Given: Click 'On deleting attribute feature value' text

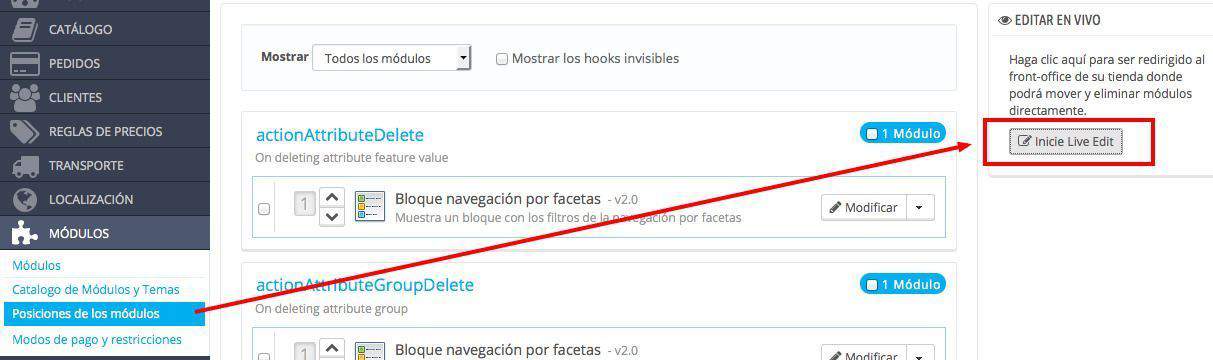Looking at the screenshot, I should click(352, 158).
